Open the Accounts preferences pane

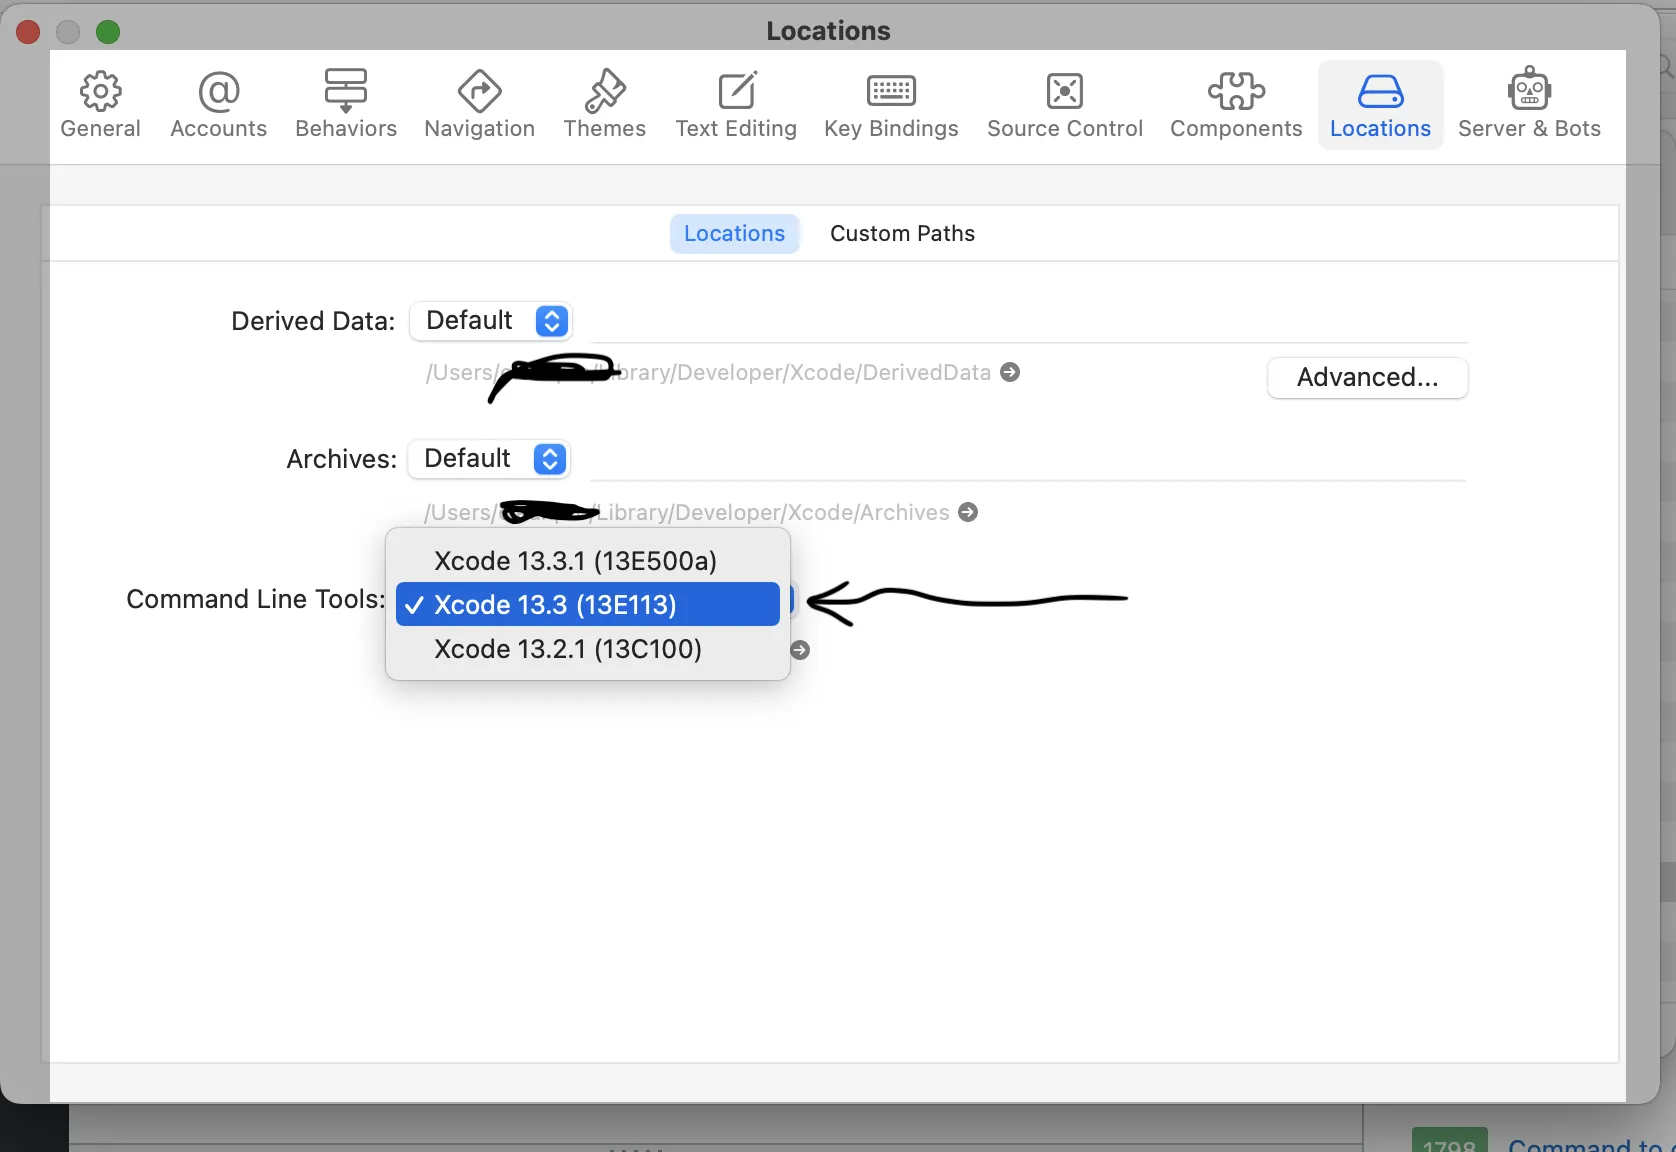pyautogui.click(x=219, y=105)
